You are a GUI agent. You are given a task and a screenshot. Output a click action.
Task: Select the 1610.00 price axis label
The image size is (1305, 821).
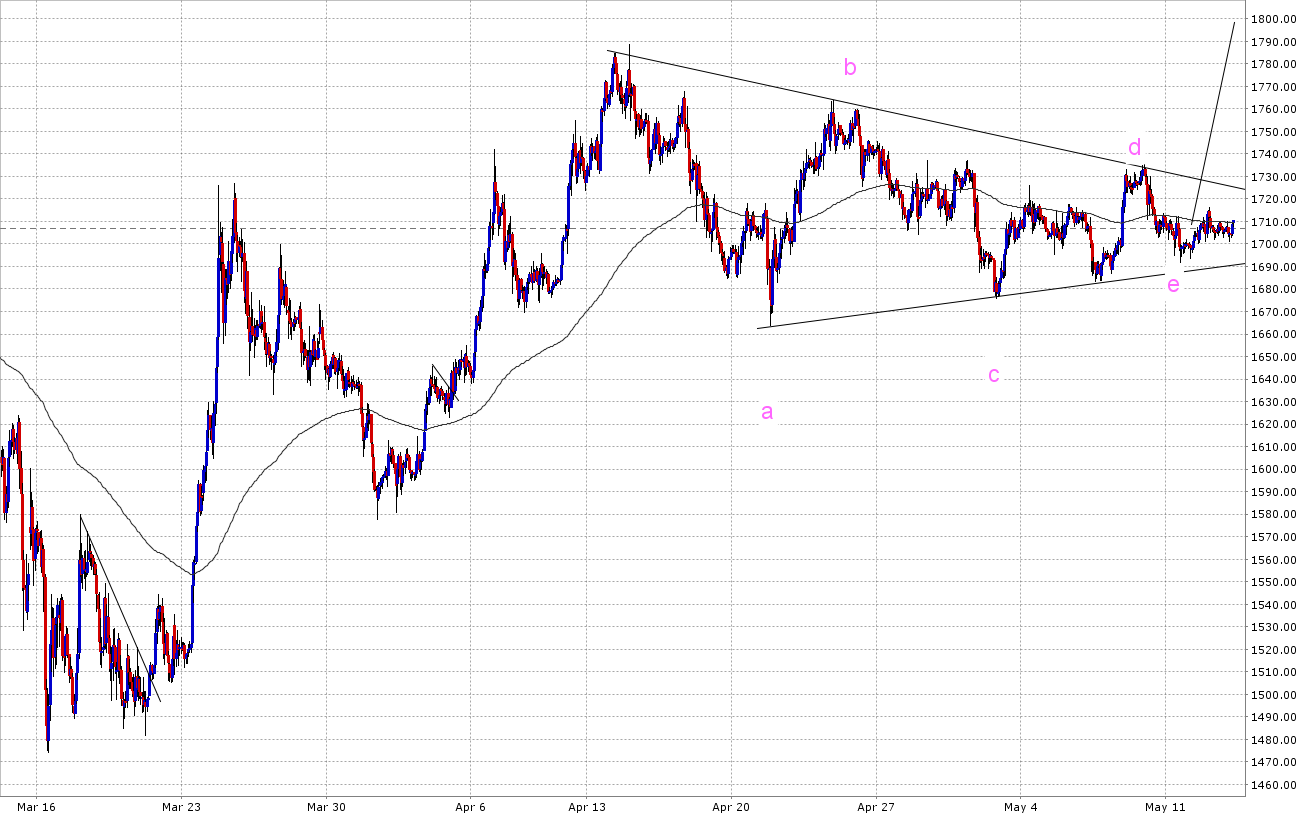click(1276, 447)
